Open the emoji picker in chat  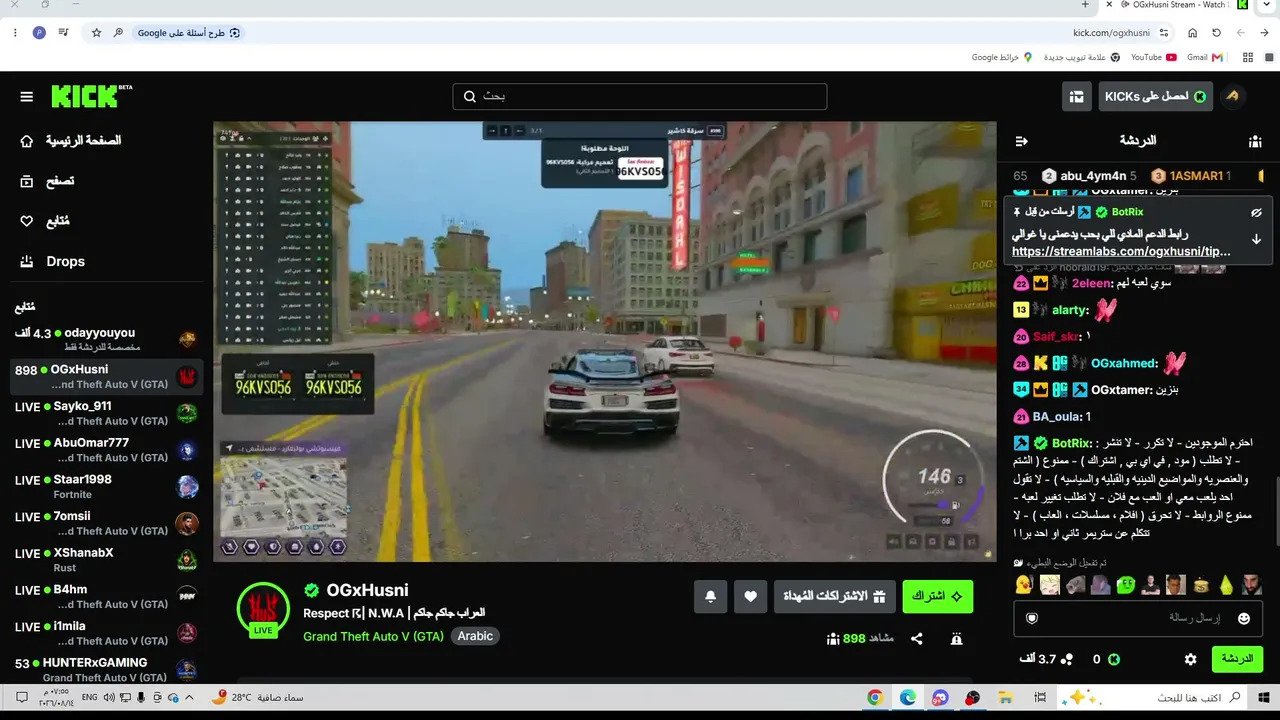(1244, 618)
